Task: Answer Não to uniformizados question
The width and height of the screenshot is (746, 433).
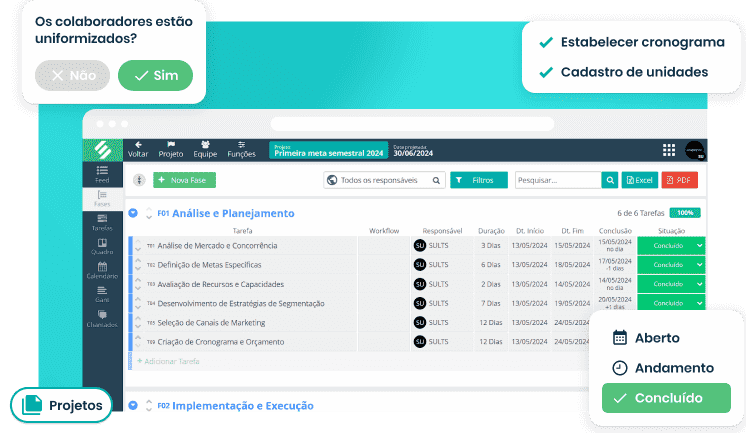Action: tap(72, 75)
